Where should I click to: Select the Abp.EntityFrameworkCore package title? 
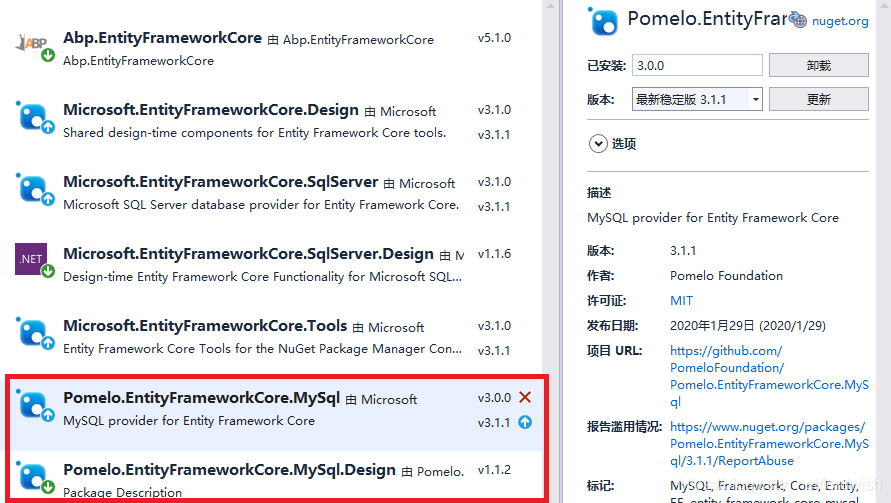[163, 38]
